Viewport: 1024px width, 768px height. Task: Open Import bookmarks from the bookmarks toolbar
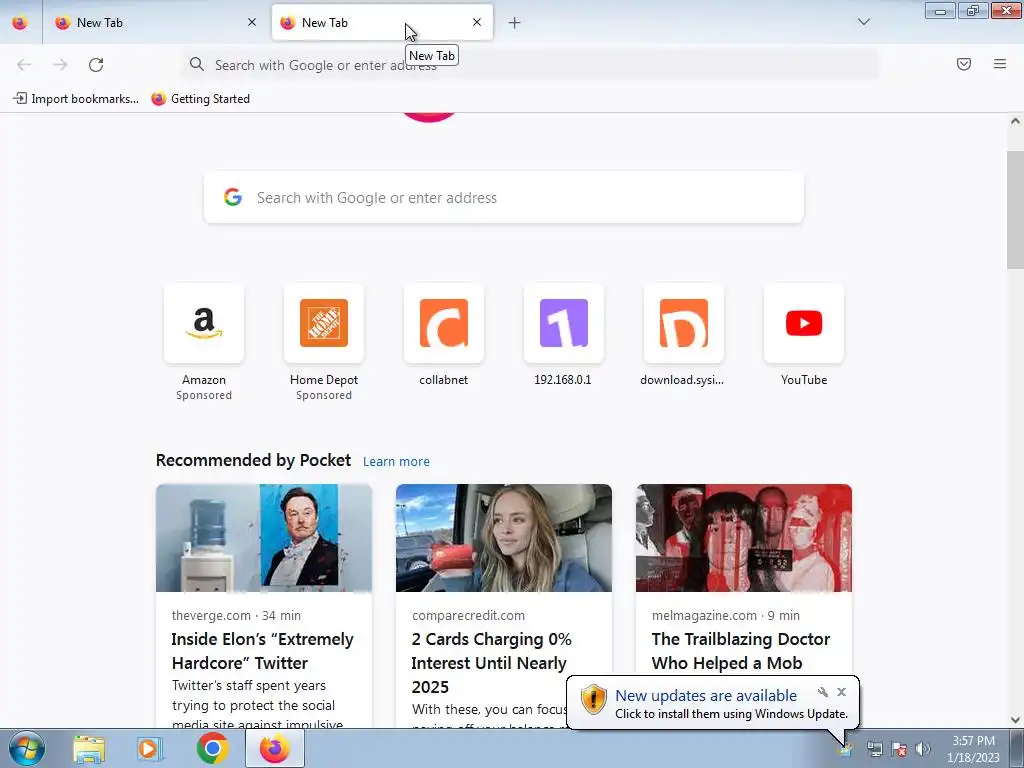click(x=76, y=99)
